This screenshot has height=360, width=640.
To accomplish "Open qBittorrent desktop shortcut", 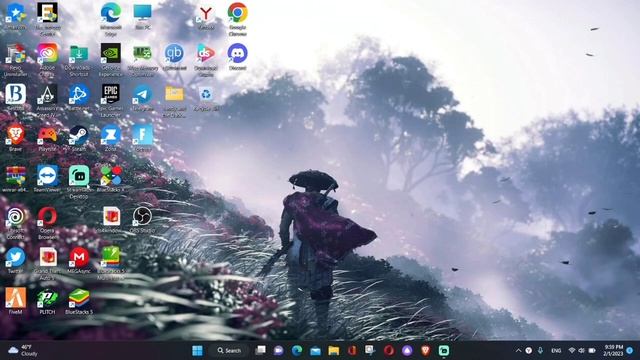I will tap(174, 53).
